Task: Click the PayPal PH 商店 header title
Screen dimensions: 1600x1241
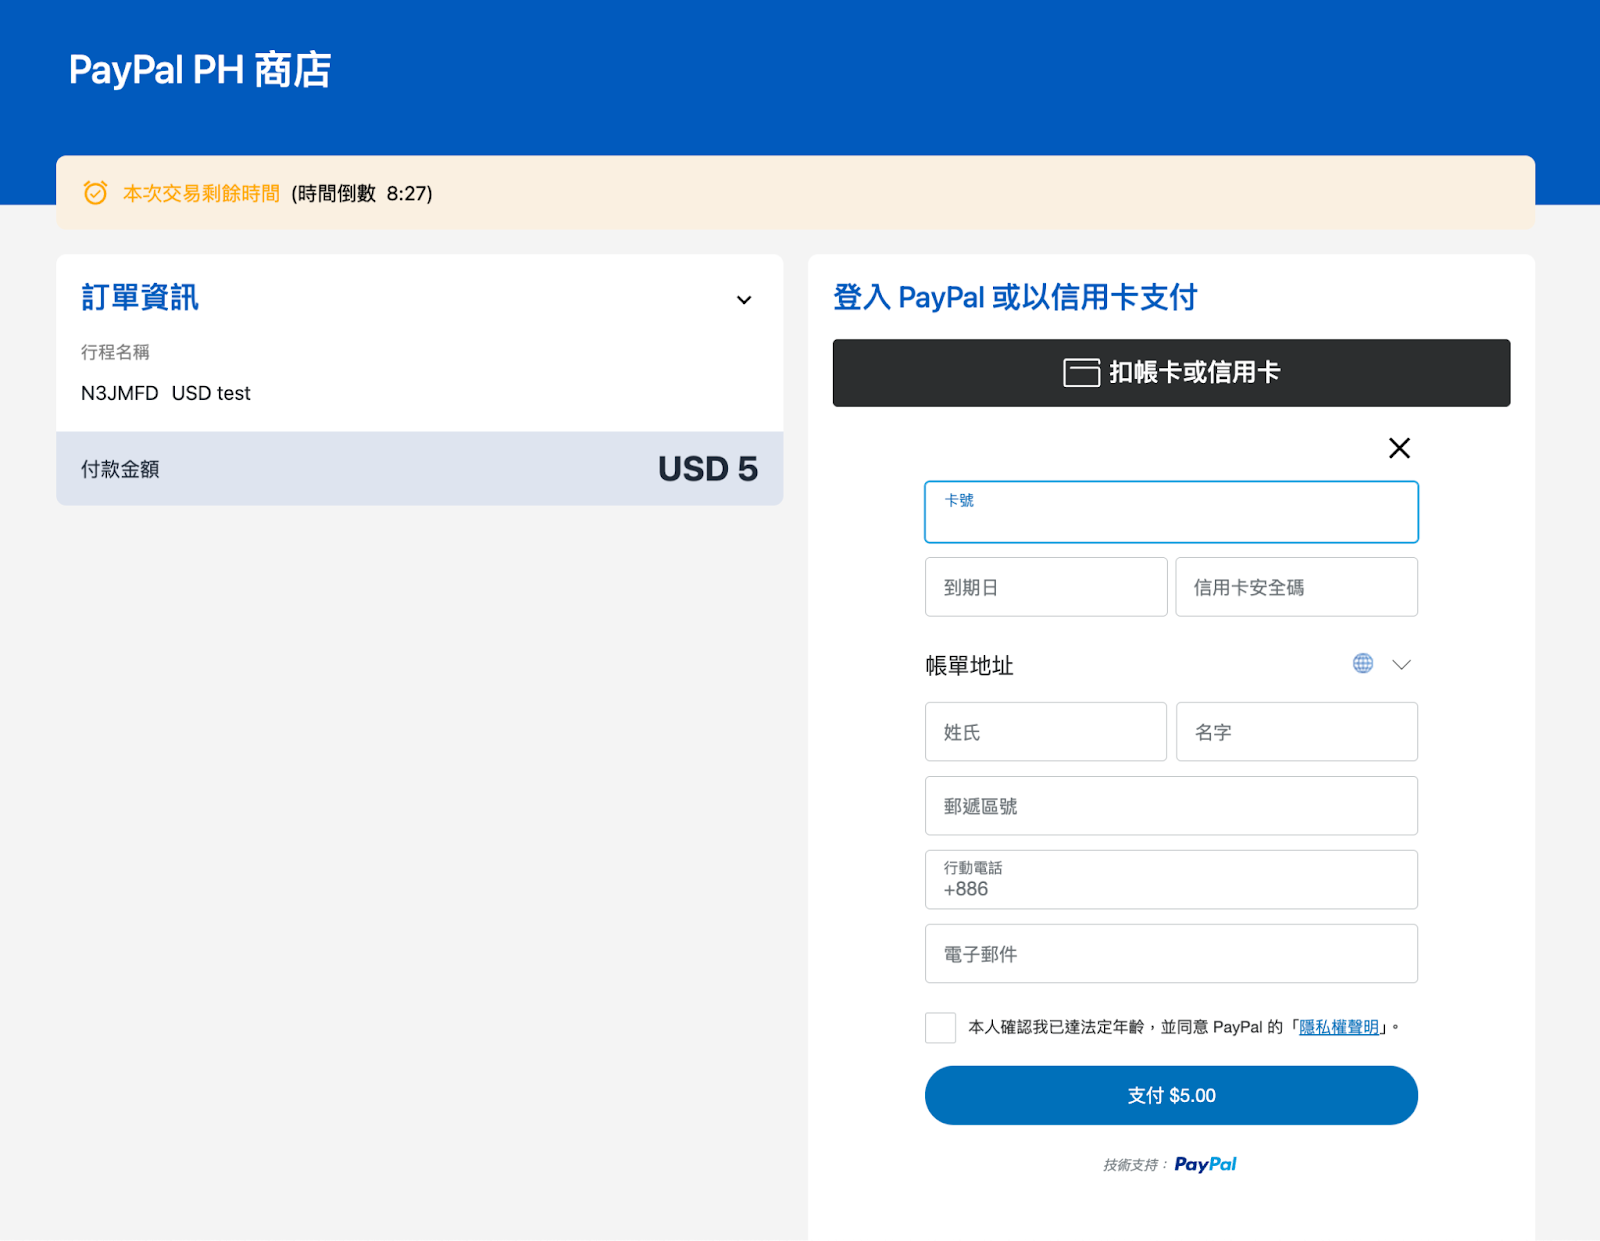Action: point(200,70)
